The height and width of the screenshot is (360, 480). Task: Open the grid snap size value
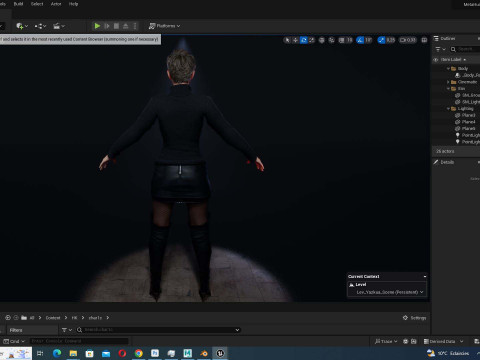point(349,40)
